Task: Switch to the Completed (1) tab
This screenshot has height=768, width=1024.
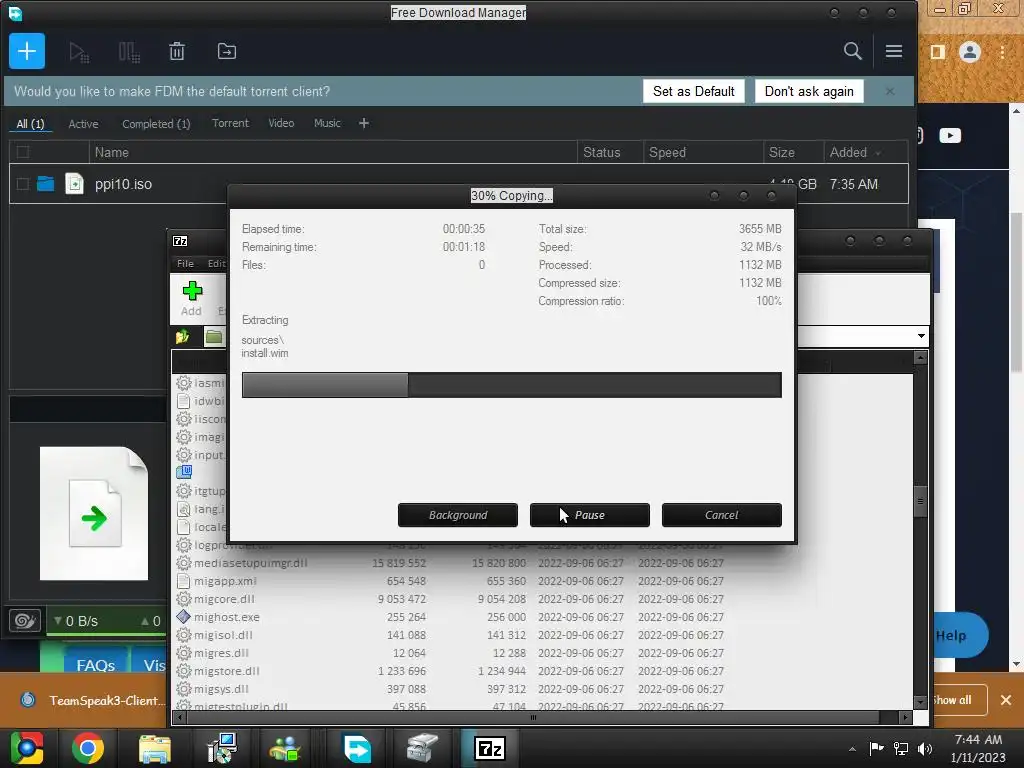Action: pos(156,123)
